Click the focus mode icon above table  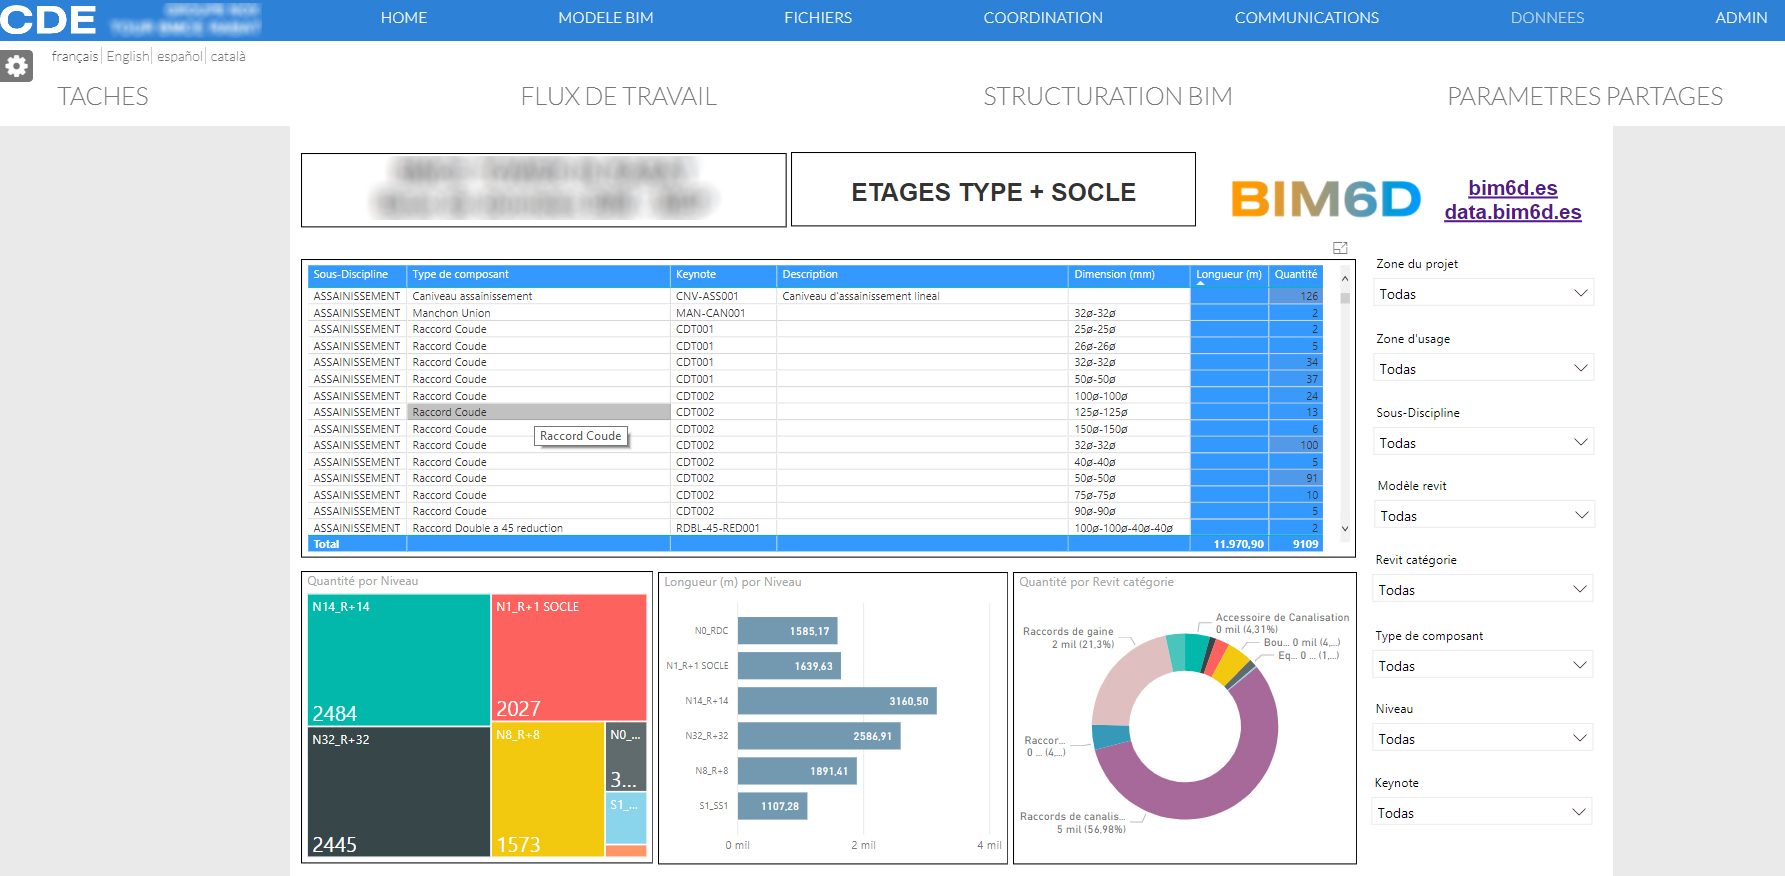point(1340,248)
